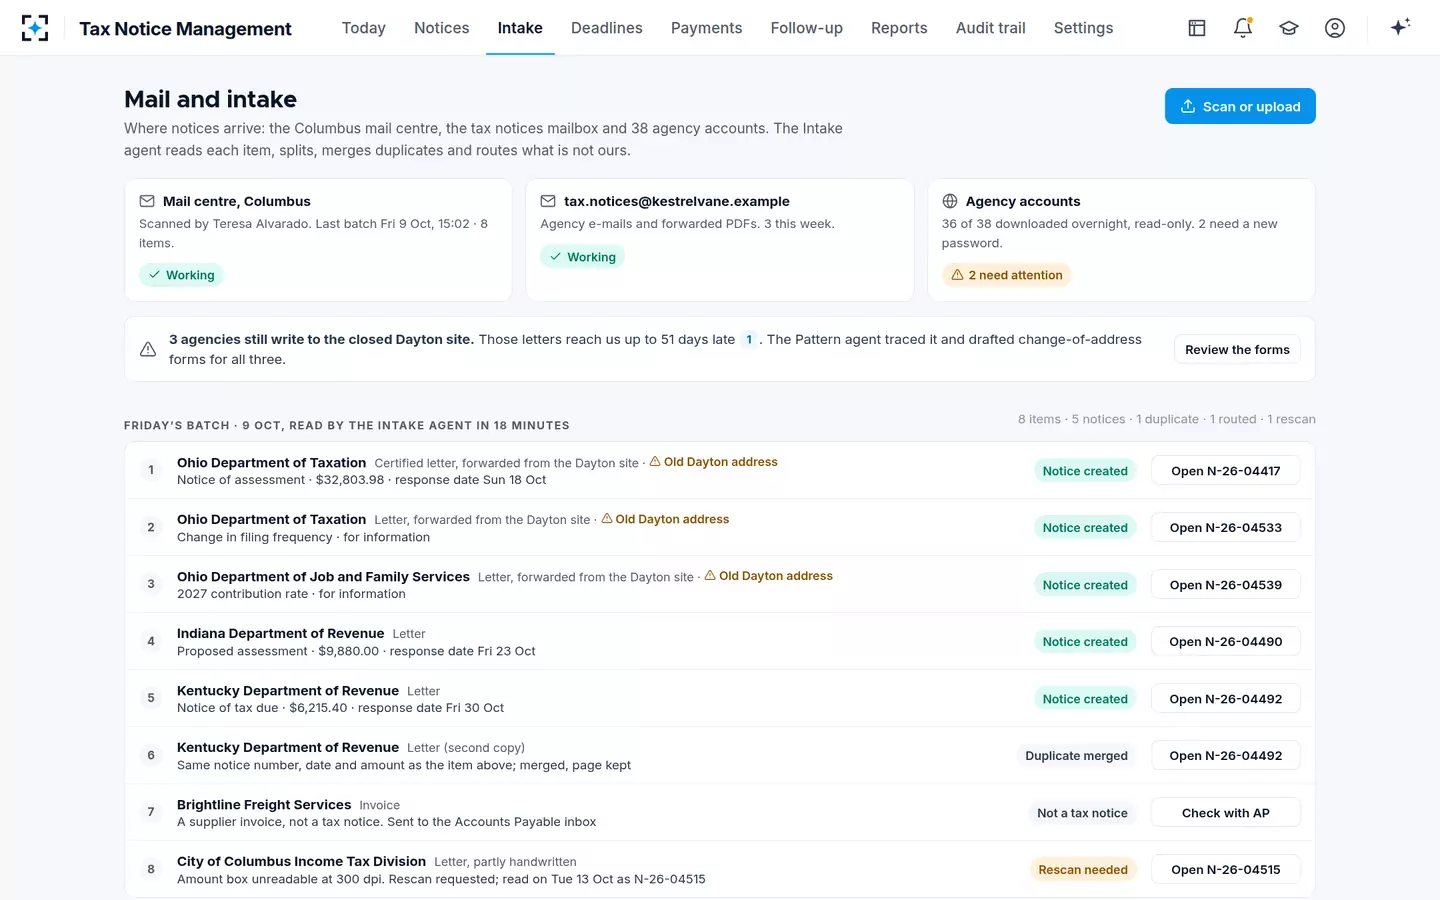Go to Settings tab
Image resolution: width=1440 pixels, height=900 pixels.
[1083, 28]
